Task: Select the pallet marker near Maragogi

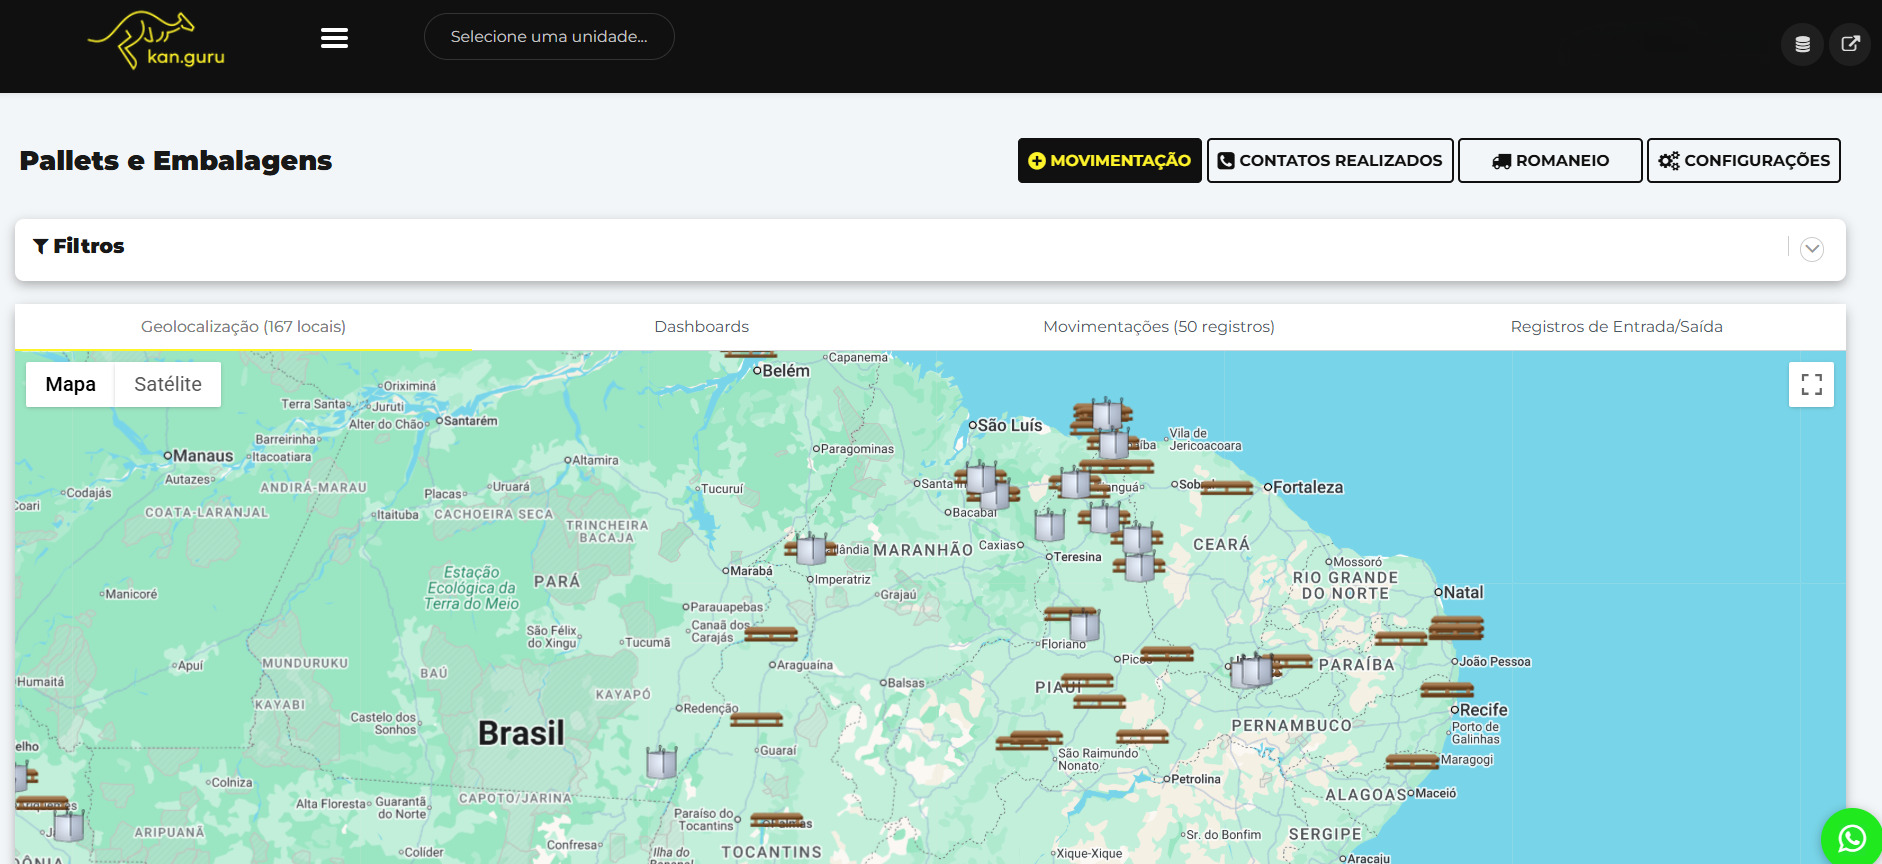Action: pyautogui.click(x=1412, y=762)
